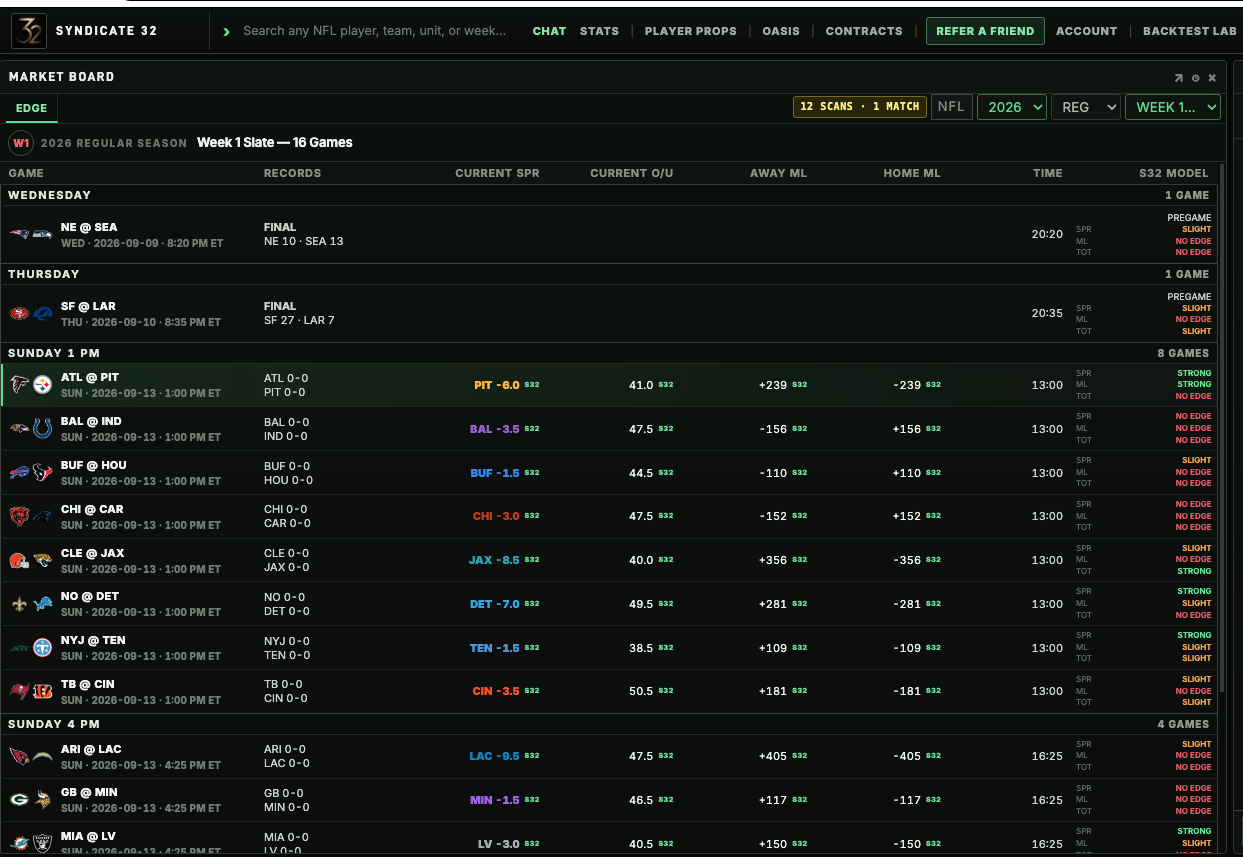The image size is (1243, 857).
Task: Select the TB @ CIN game title
Action: 87,684
